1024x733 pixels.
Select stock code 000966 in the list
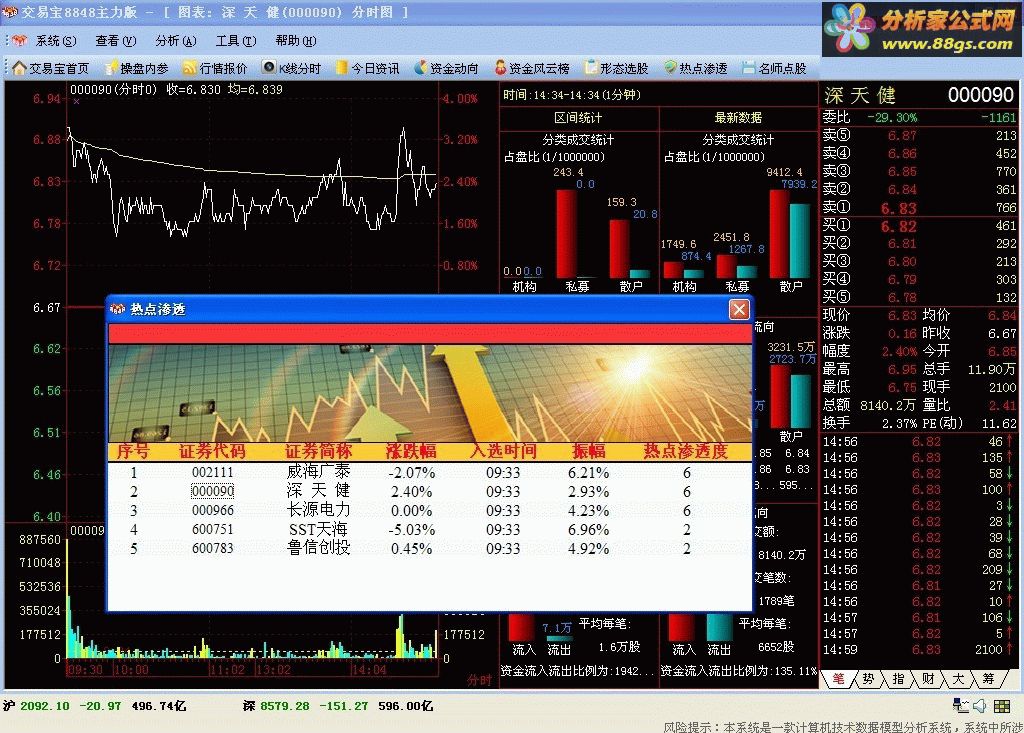[212, 510]
